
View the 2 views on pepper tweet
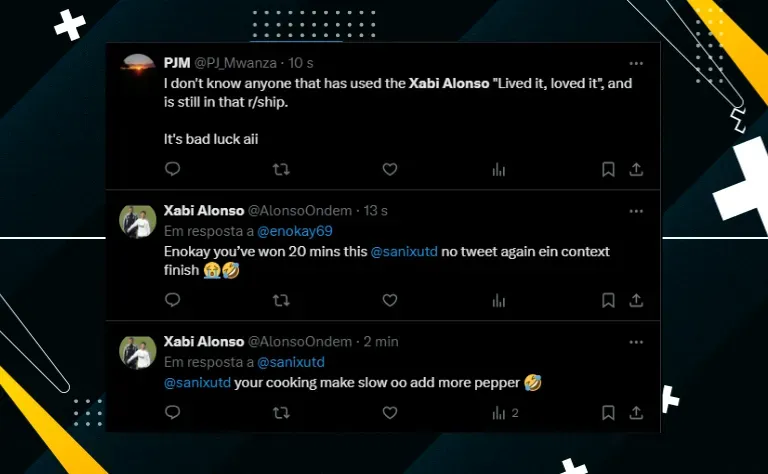505,413
